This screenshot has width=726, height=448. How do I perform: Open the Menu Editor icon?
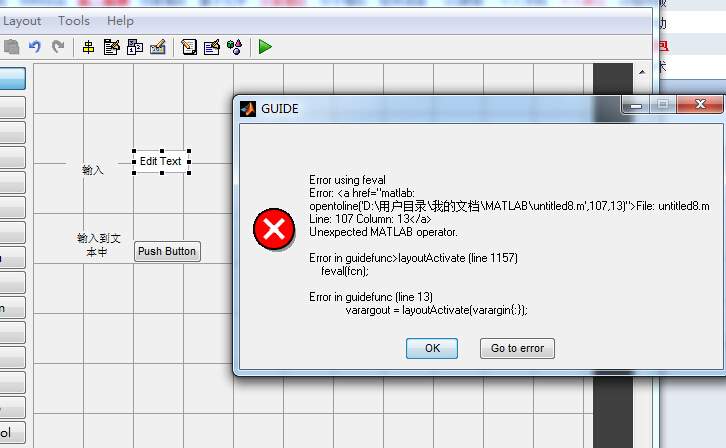pyautogui.click(x=112, y=47)
